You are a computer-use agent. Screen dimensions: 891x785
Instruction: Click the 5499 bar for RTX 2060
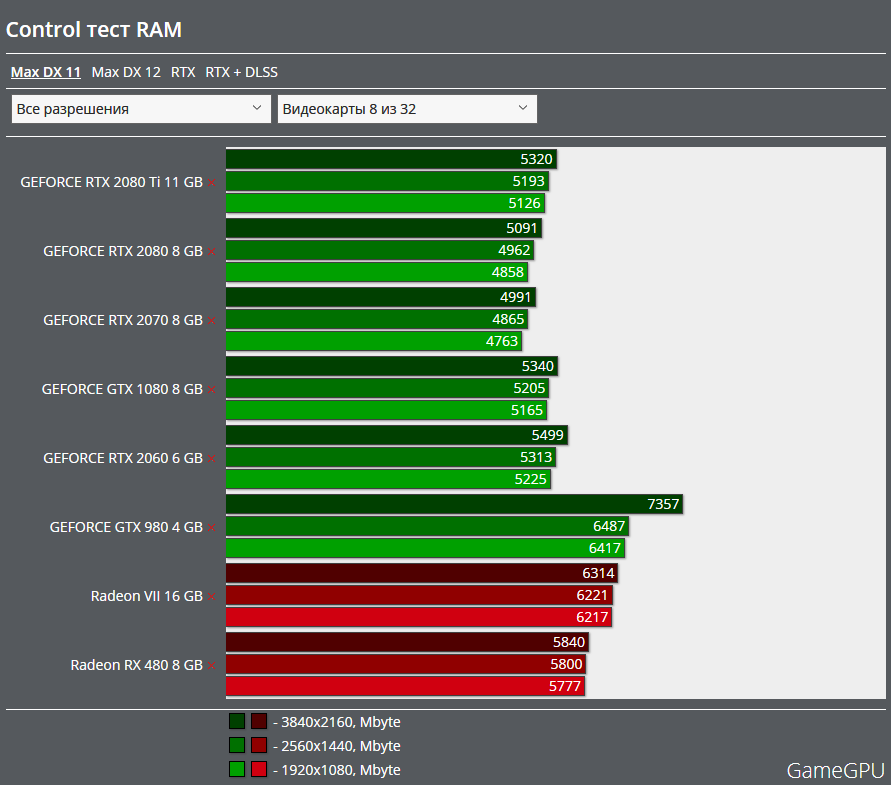(x=397, y=435)
